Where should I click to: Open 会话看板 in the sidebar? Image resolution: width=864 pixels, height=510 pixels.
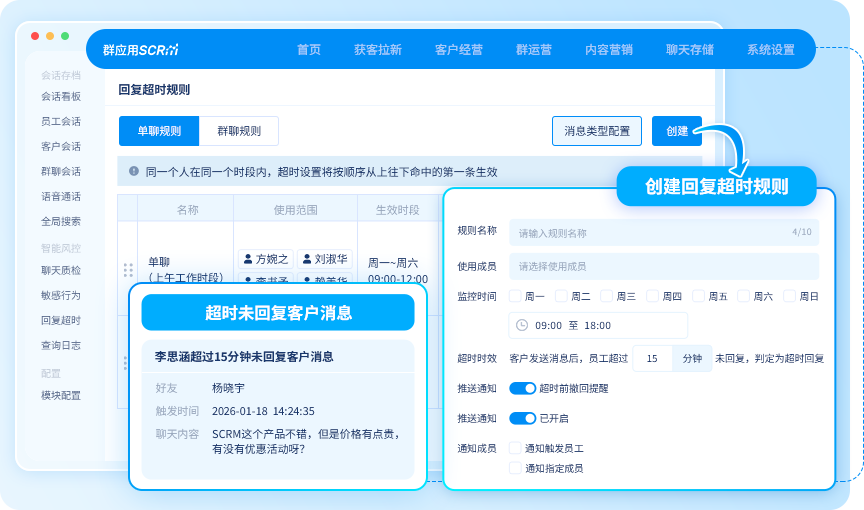coord(61,96)
